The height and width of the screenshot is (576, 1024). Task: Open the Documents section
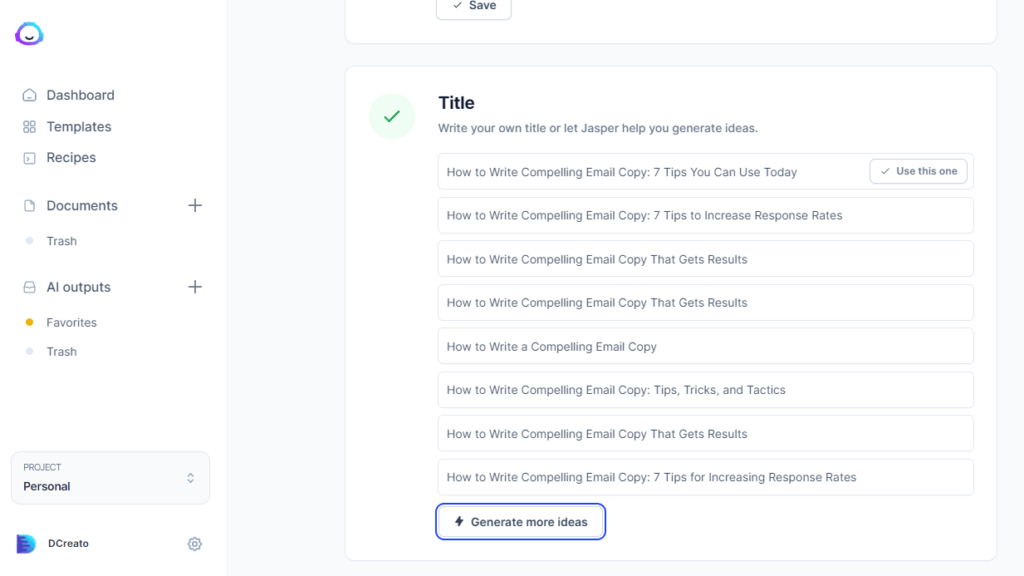click(82, 206)
